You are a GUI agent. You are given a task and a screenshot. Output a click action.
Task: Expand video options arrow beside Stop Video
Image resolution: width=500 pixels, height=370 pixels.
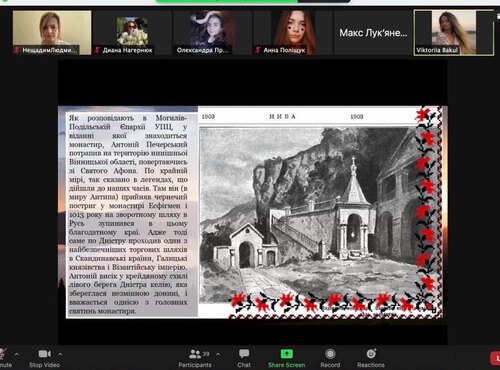(60, 354)
